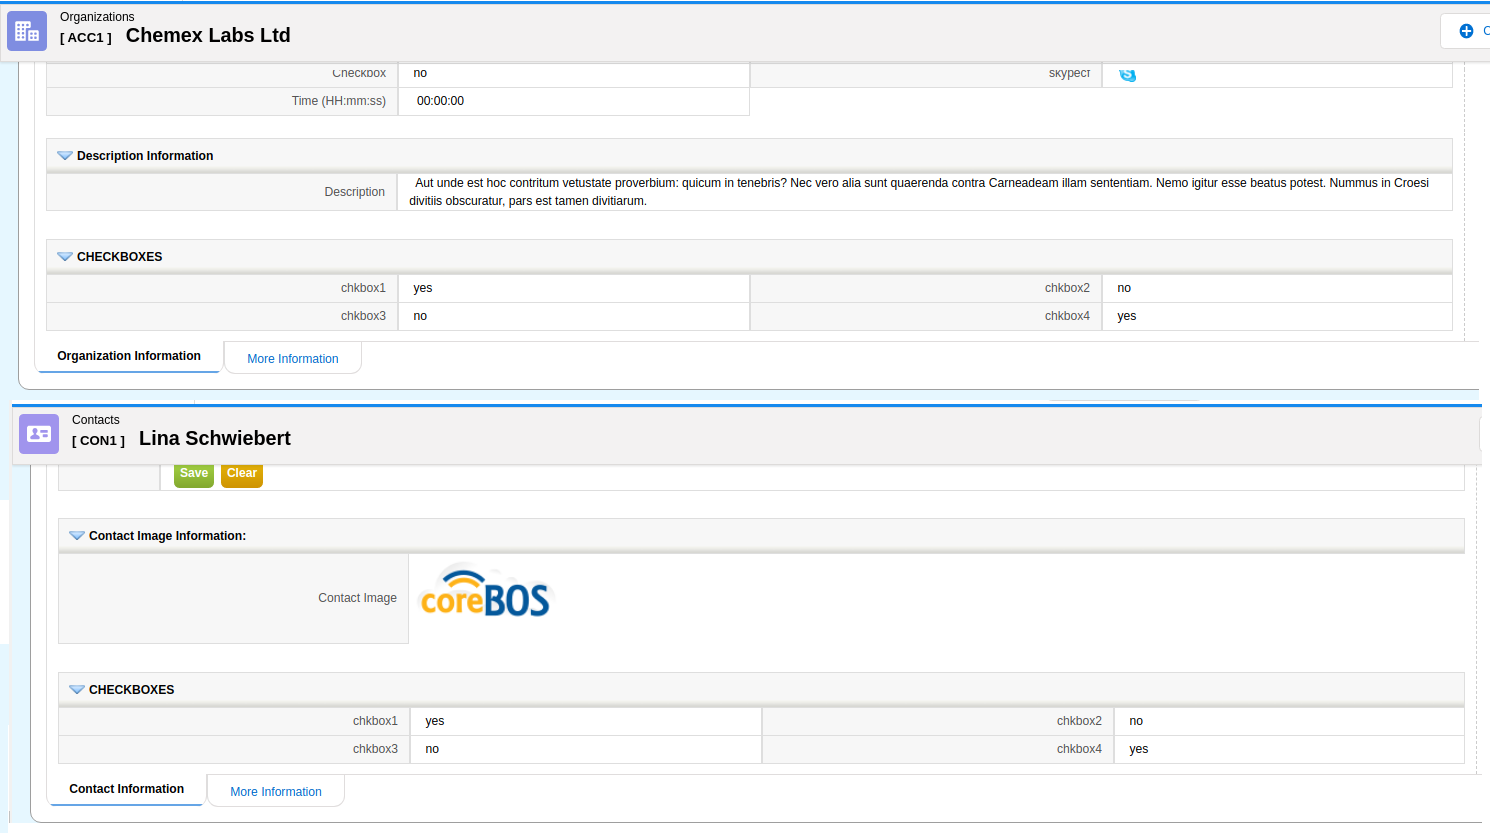Click the coreBOS contact image
The width and height of the screenshot is (1490, 833).
click(485, 595)
